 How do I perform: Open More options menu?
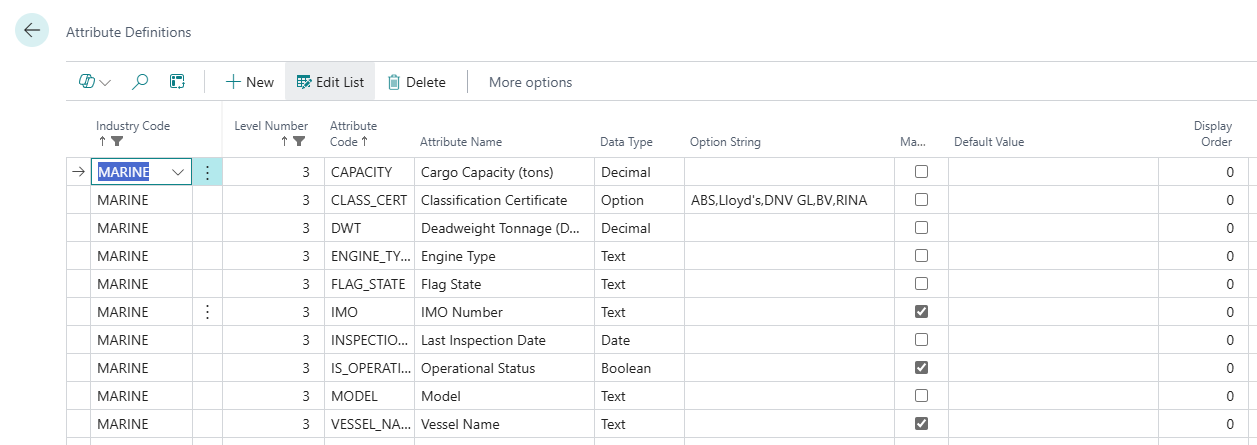point(530,82)
